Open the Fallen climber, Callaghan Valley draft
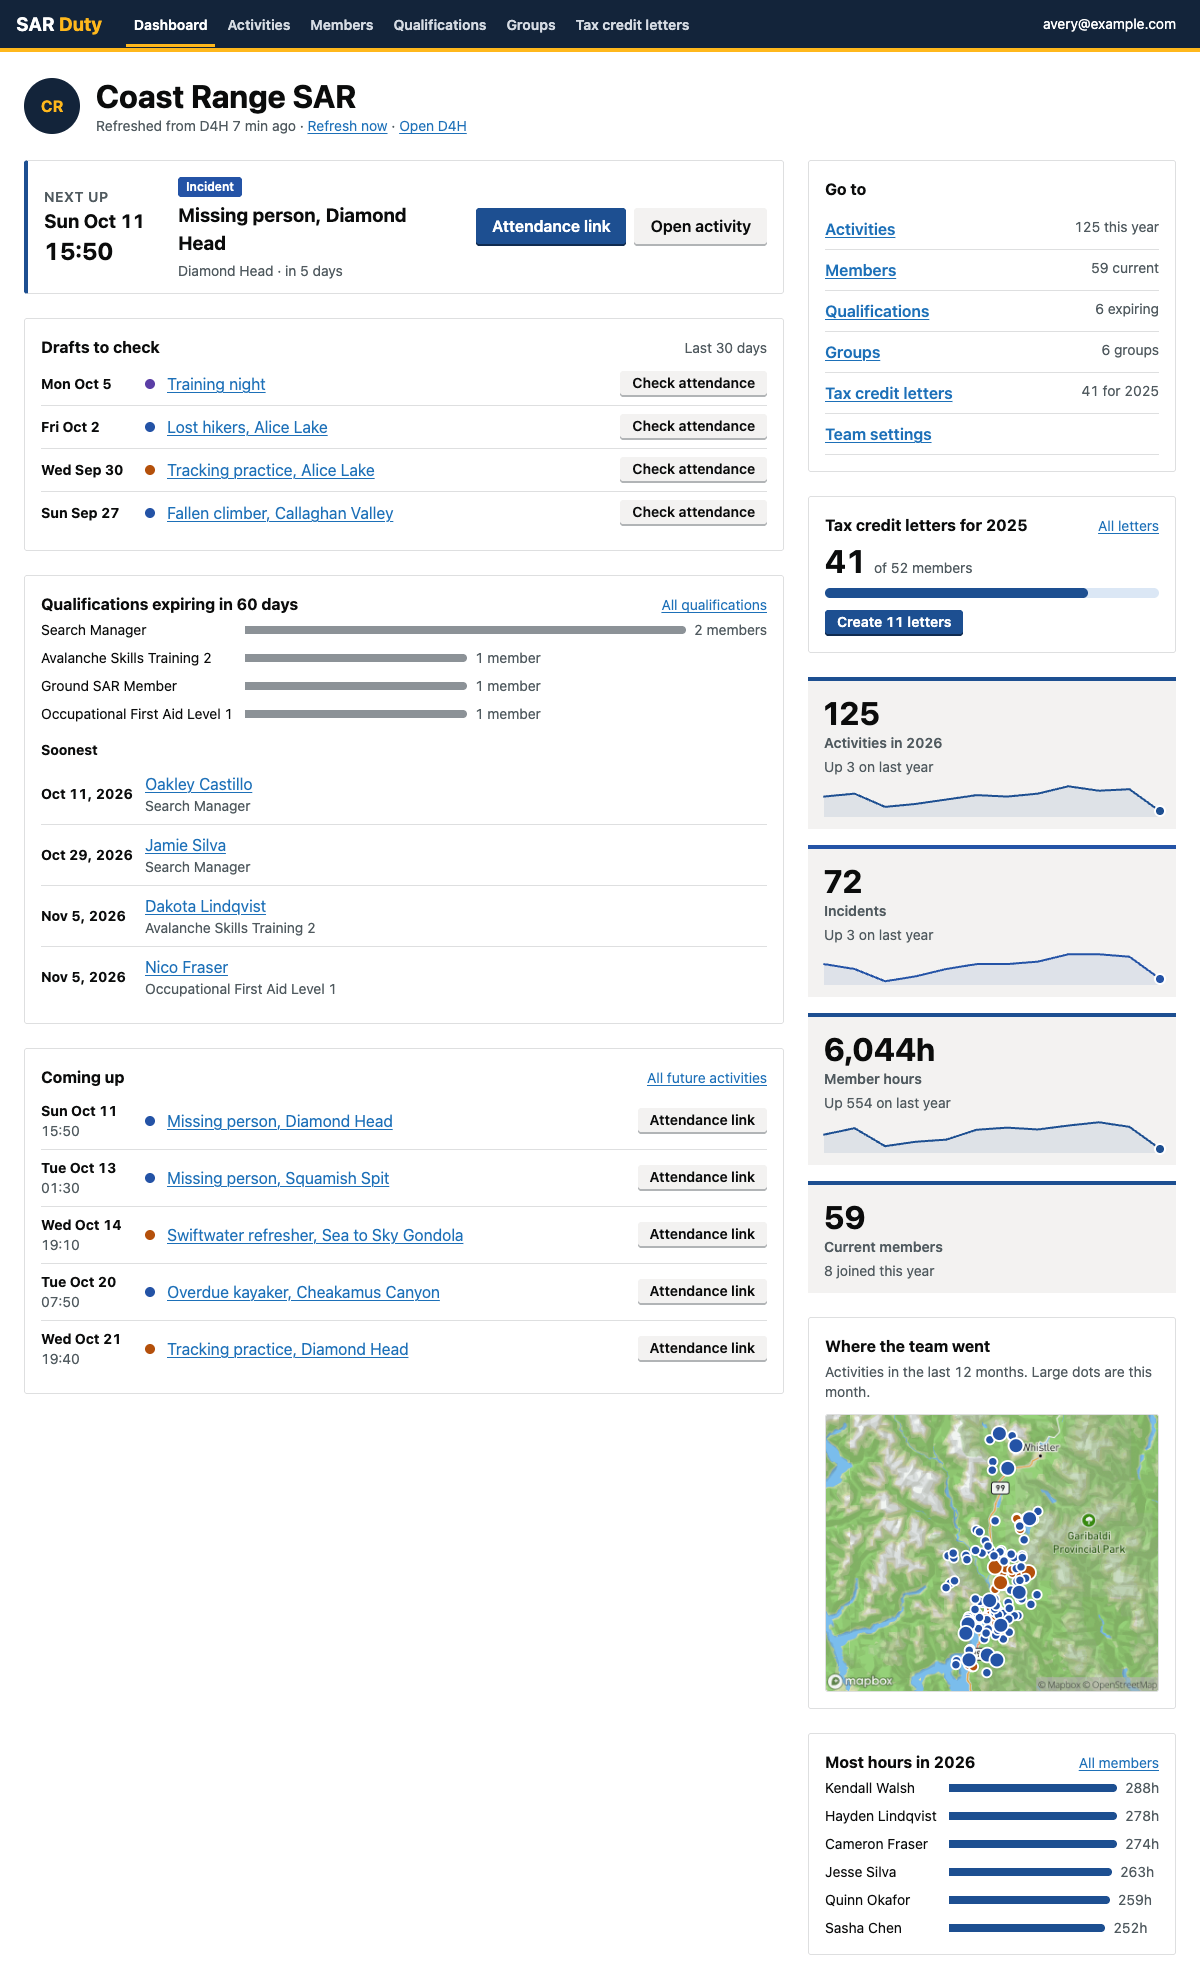1200x1987 pixels. (280, 513)
